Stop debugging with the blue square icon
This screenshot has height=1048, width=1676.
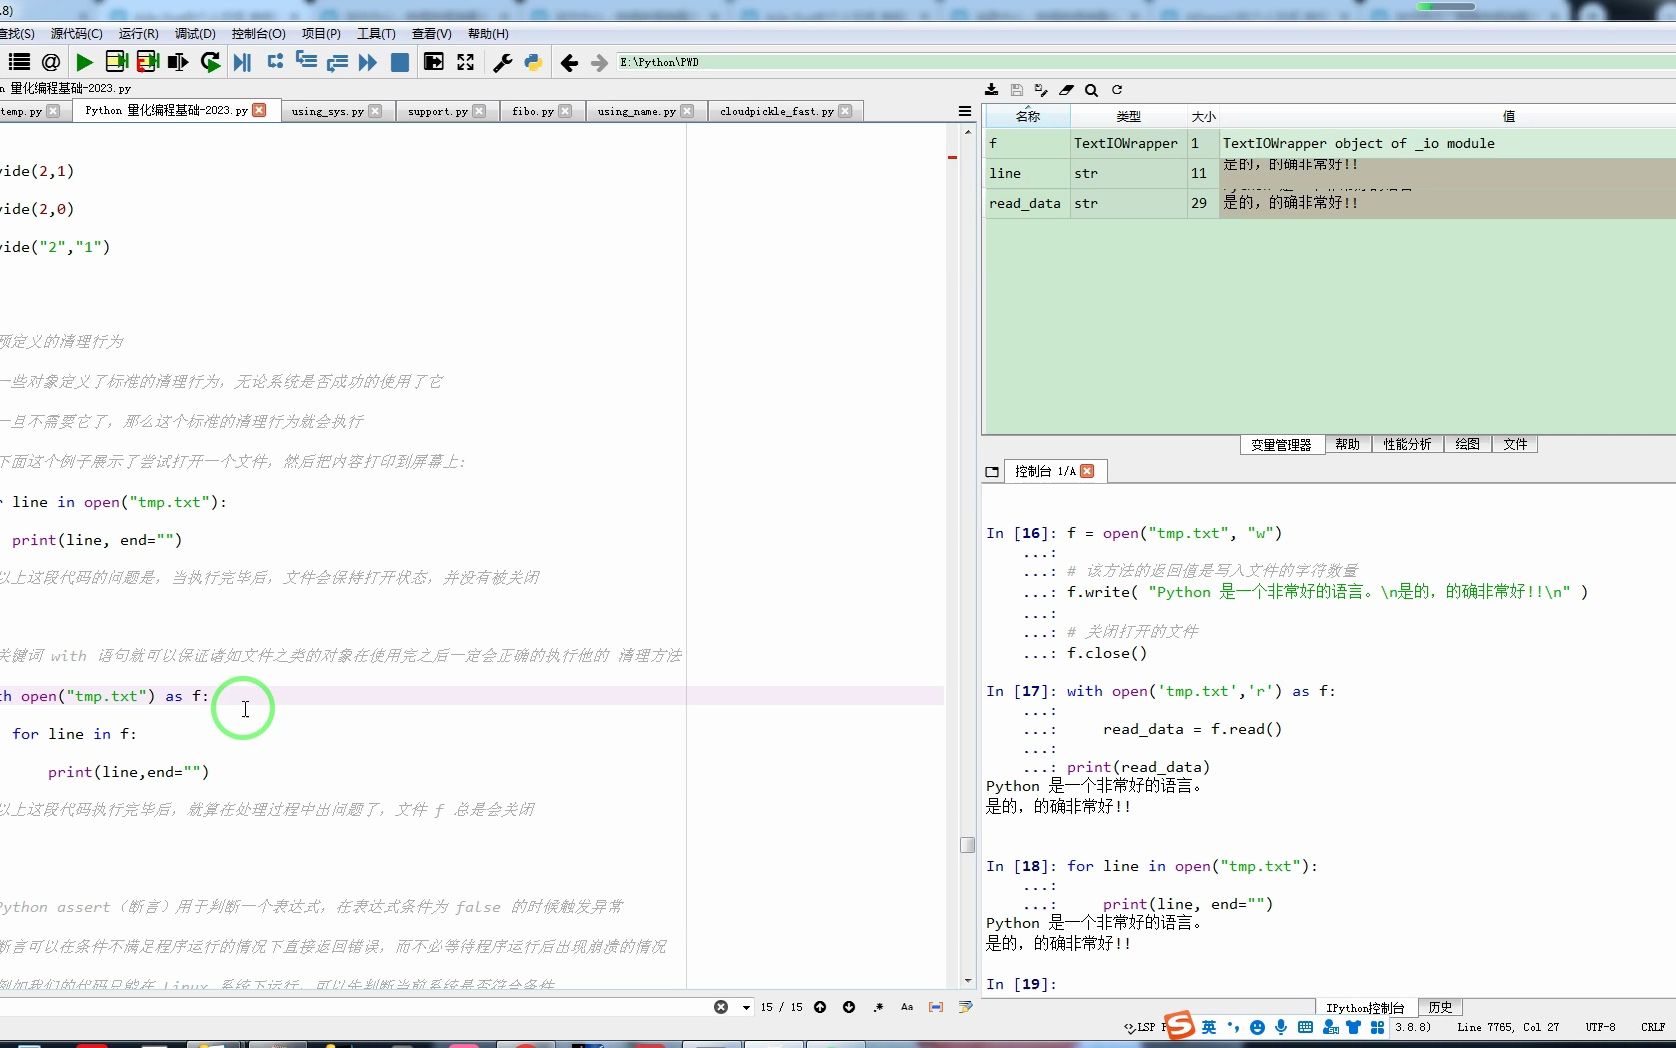400,62
